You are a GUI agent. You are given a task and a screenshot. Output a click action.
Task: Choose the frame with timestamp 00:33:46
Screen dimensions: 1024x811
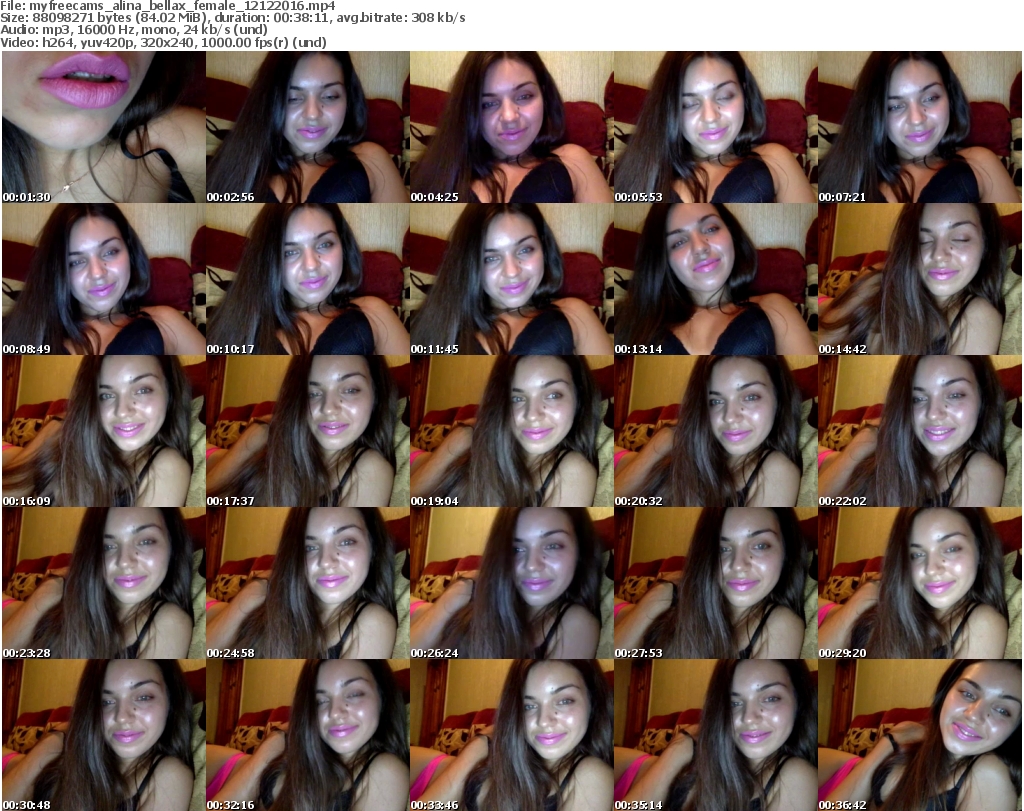point(511,735)
